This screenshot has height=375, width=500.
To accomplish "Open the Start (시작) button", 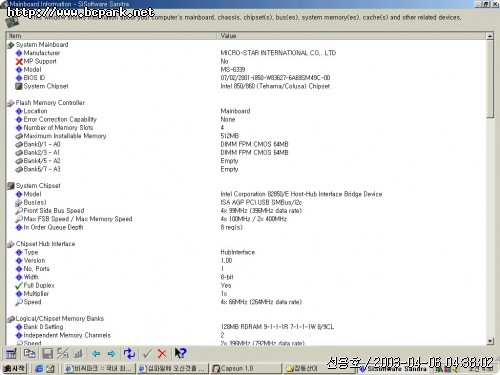I will point(14,368).
